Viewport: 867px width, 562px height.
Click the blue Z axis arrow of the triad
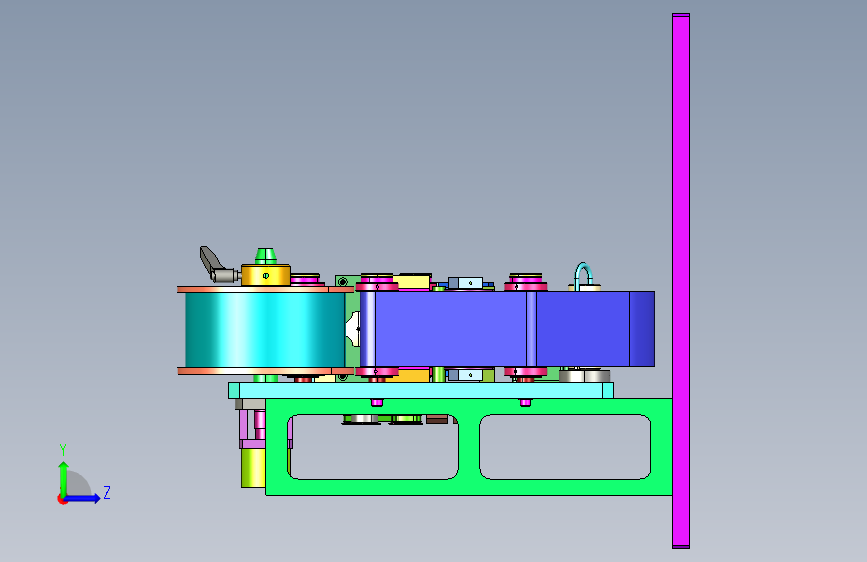tap(83, 498)
